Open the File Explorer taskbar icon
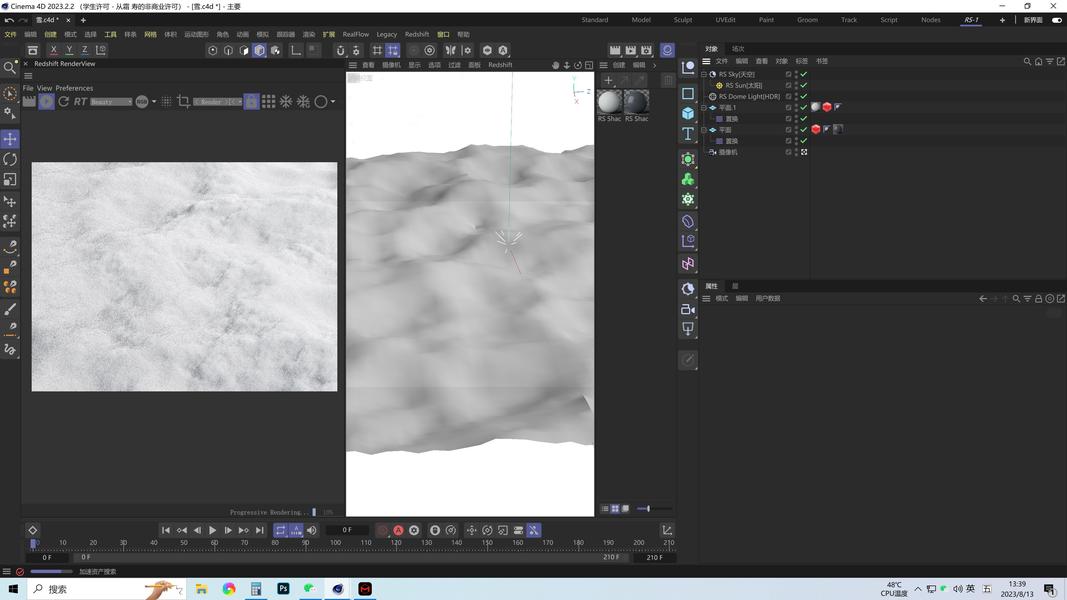Screen dimensions: 1067x600 (x=201, y=588)
